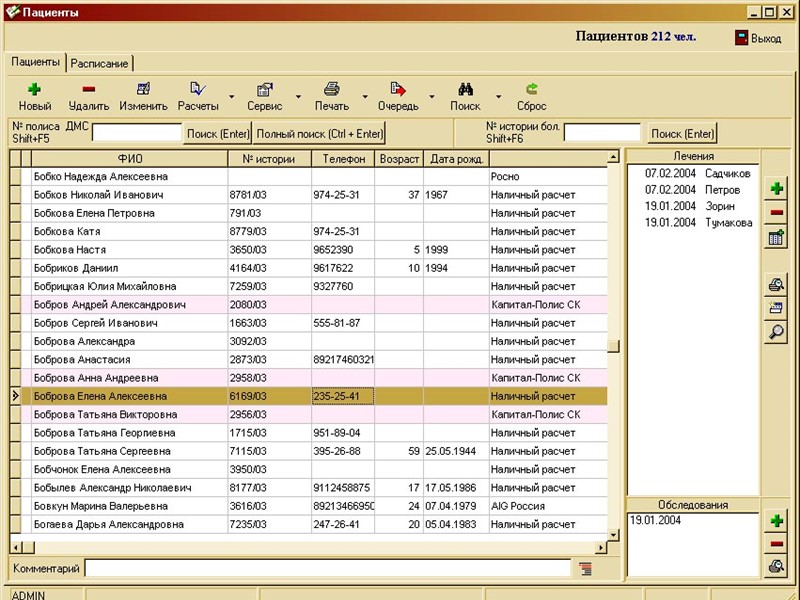
Task: Open Расчеты calculations toolbar icon
Action: tap(198, 90)
